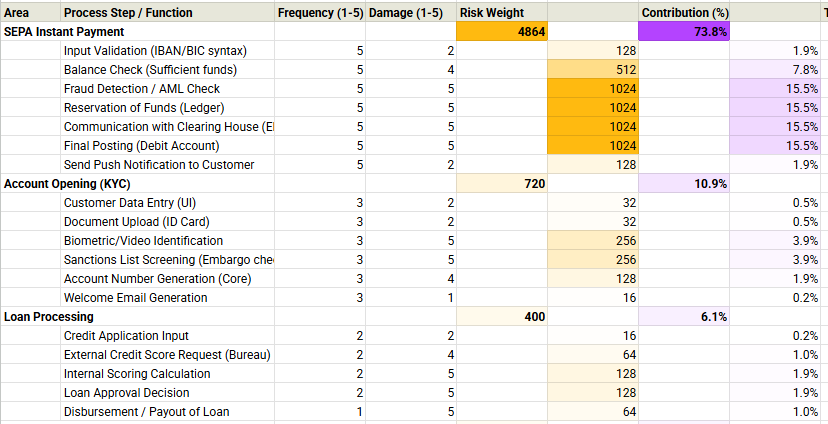The height and width of the screenshot is (424, 828).
Task: Select the Contribution (%) header cell
Action: pyautogui.click(x=684, y=13)
